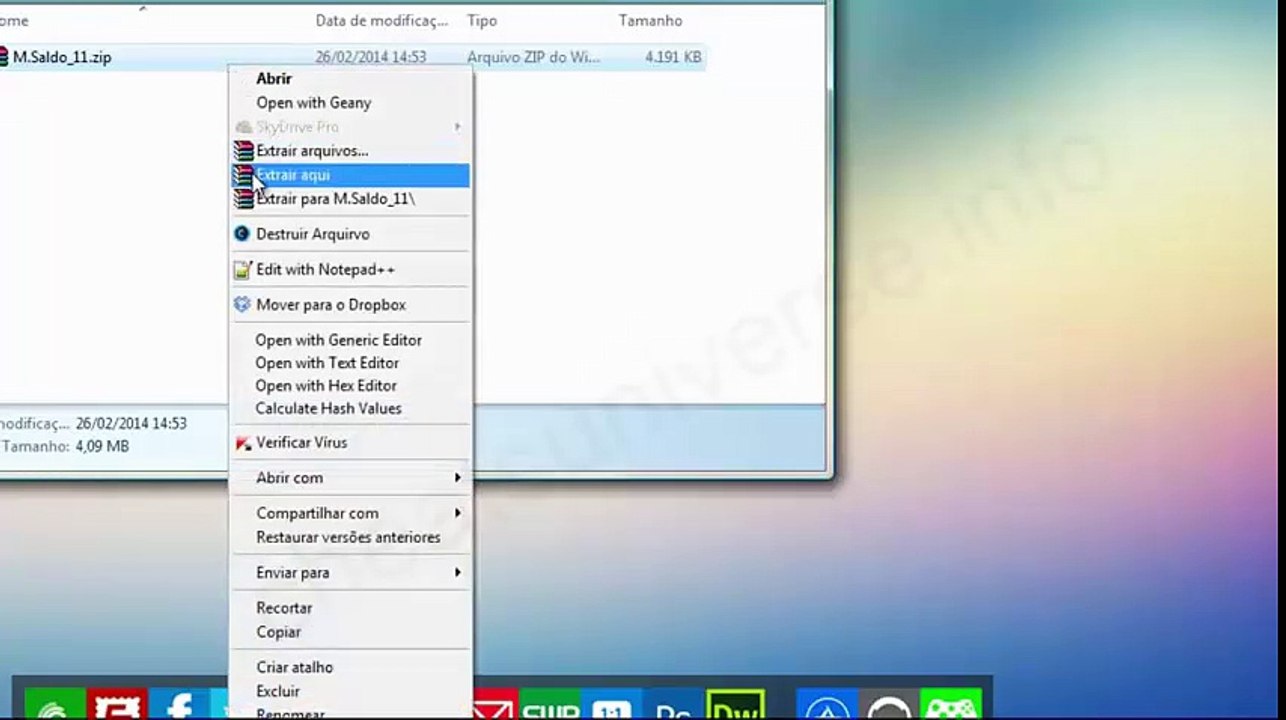Expand the Compartilhar com submenu
This screenshot has height=720, width=1286.
(x=350, y=513)
